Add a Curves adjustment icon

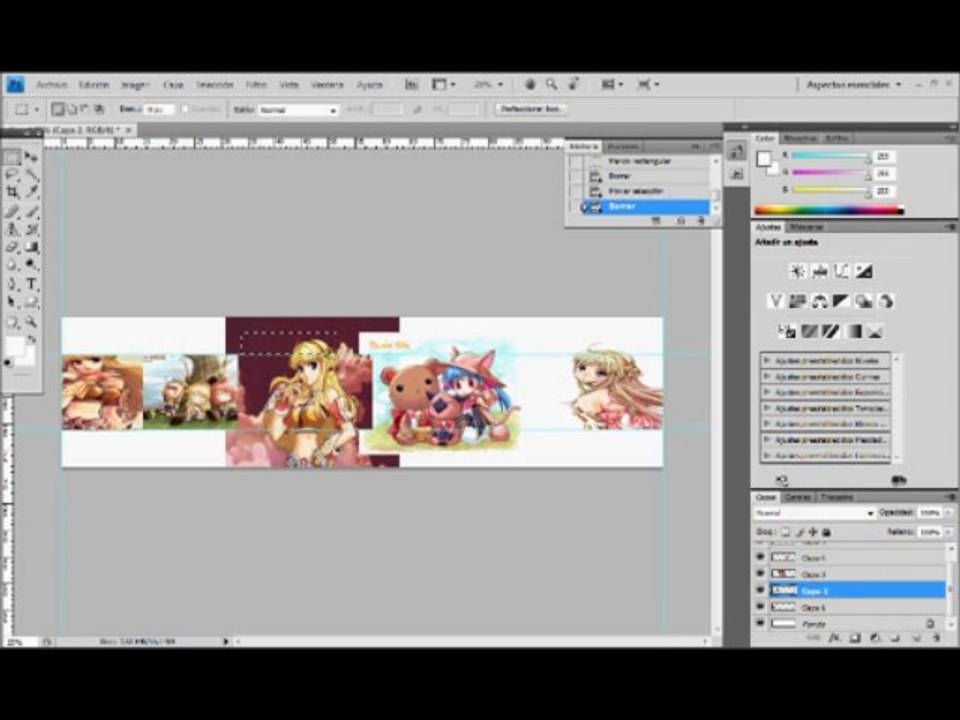point(841,271)
